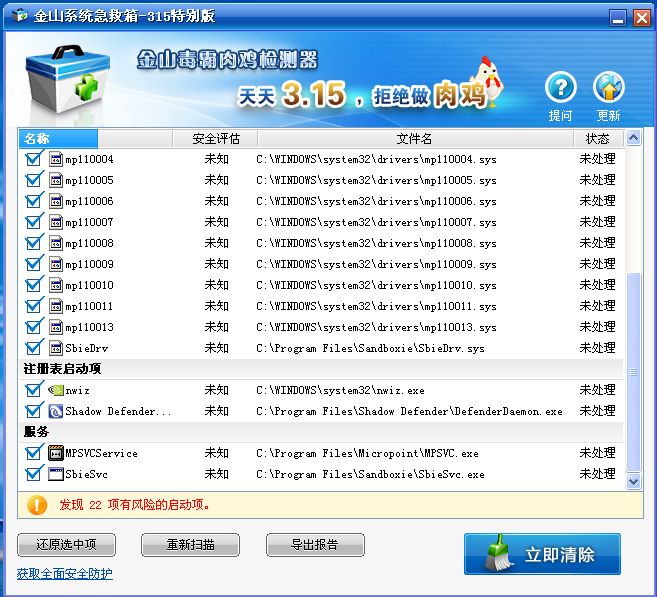Click the scrollbar down arrow
The image size is (657, 597).
[x=634, y=481]
